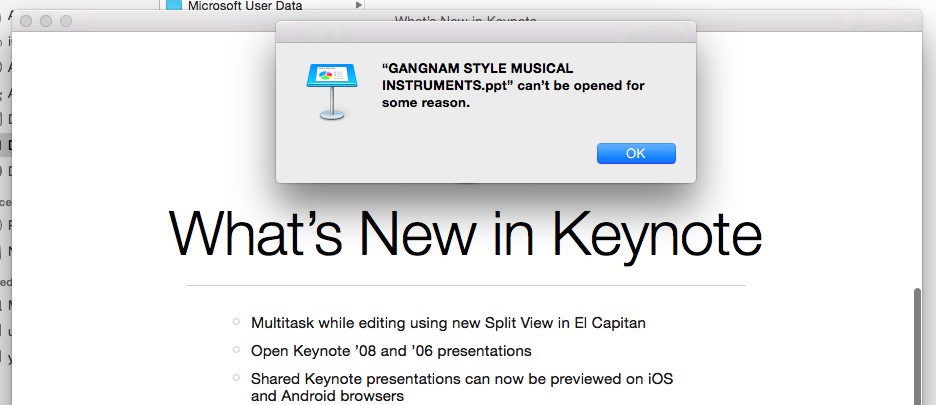This screenshot has width=936, height=405.
Task: Click the "can't be opened" error message text
Action: pos(513,85)
